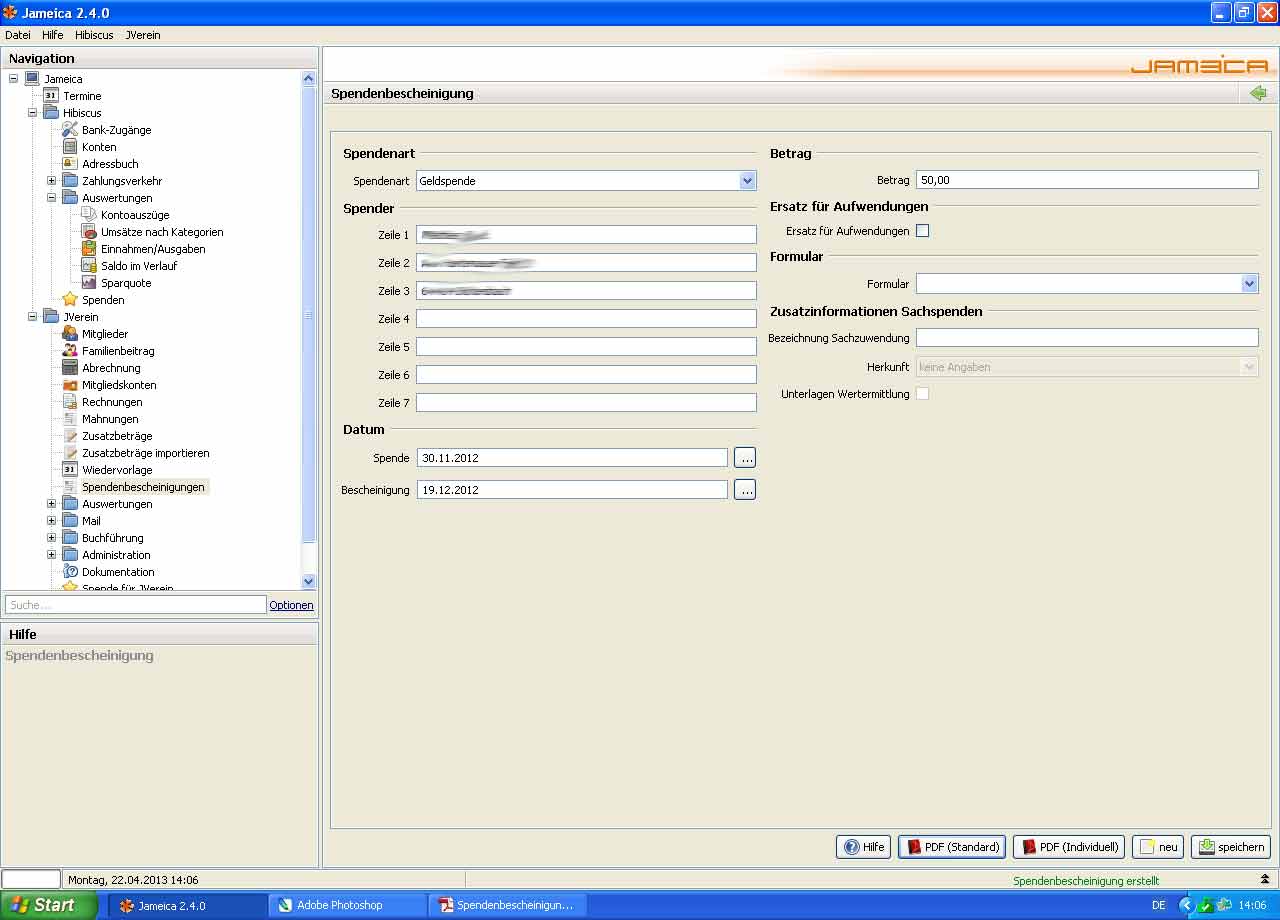Click the Bescheinigung date field 19.12.2012
1280x920 pixels.
[572, 490]
